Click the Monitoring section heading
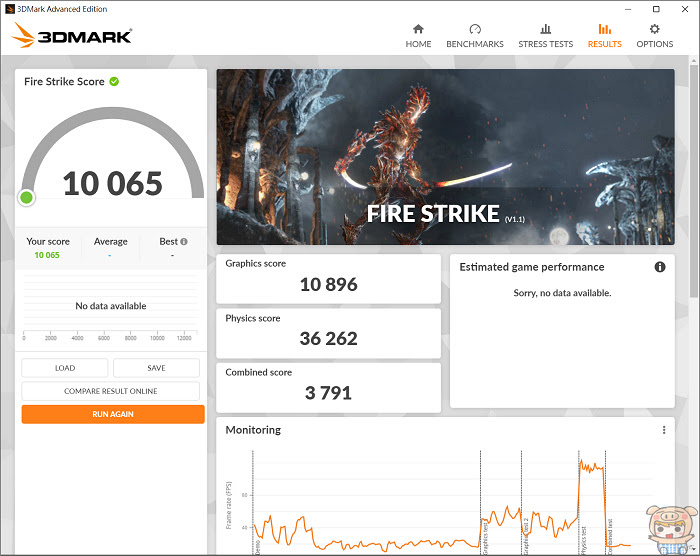The image size is (700, 556). [253, 430]
